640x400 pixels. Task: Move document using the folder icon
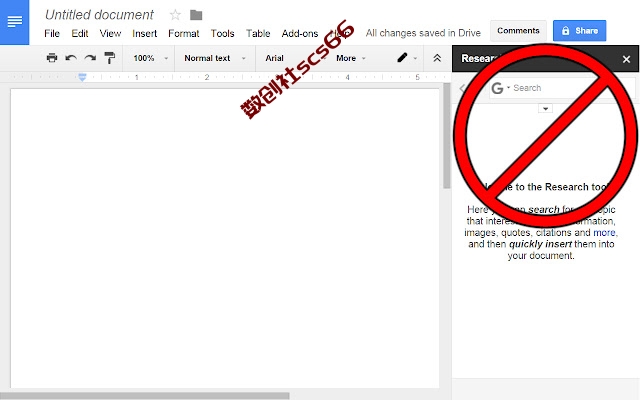pyautogui.click(x=196, y=15)
